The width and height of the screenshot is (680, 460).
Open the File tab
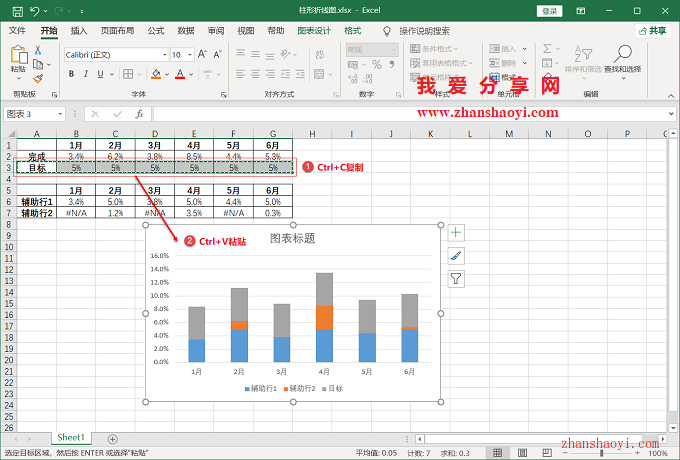coord(17,31)
